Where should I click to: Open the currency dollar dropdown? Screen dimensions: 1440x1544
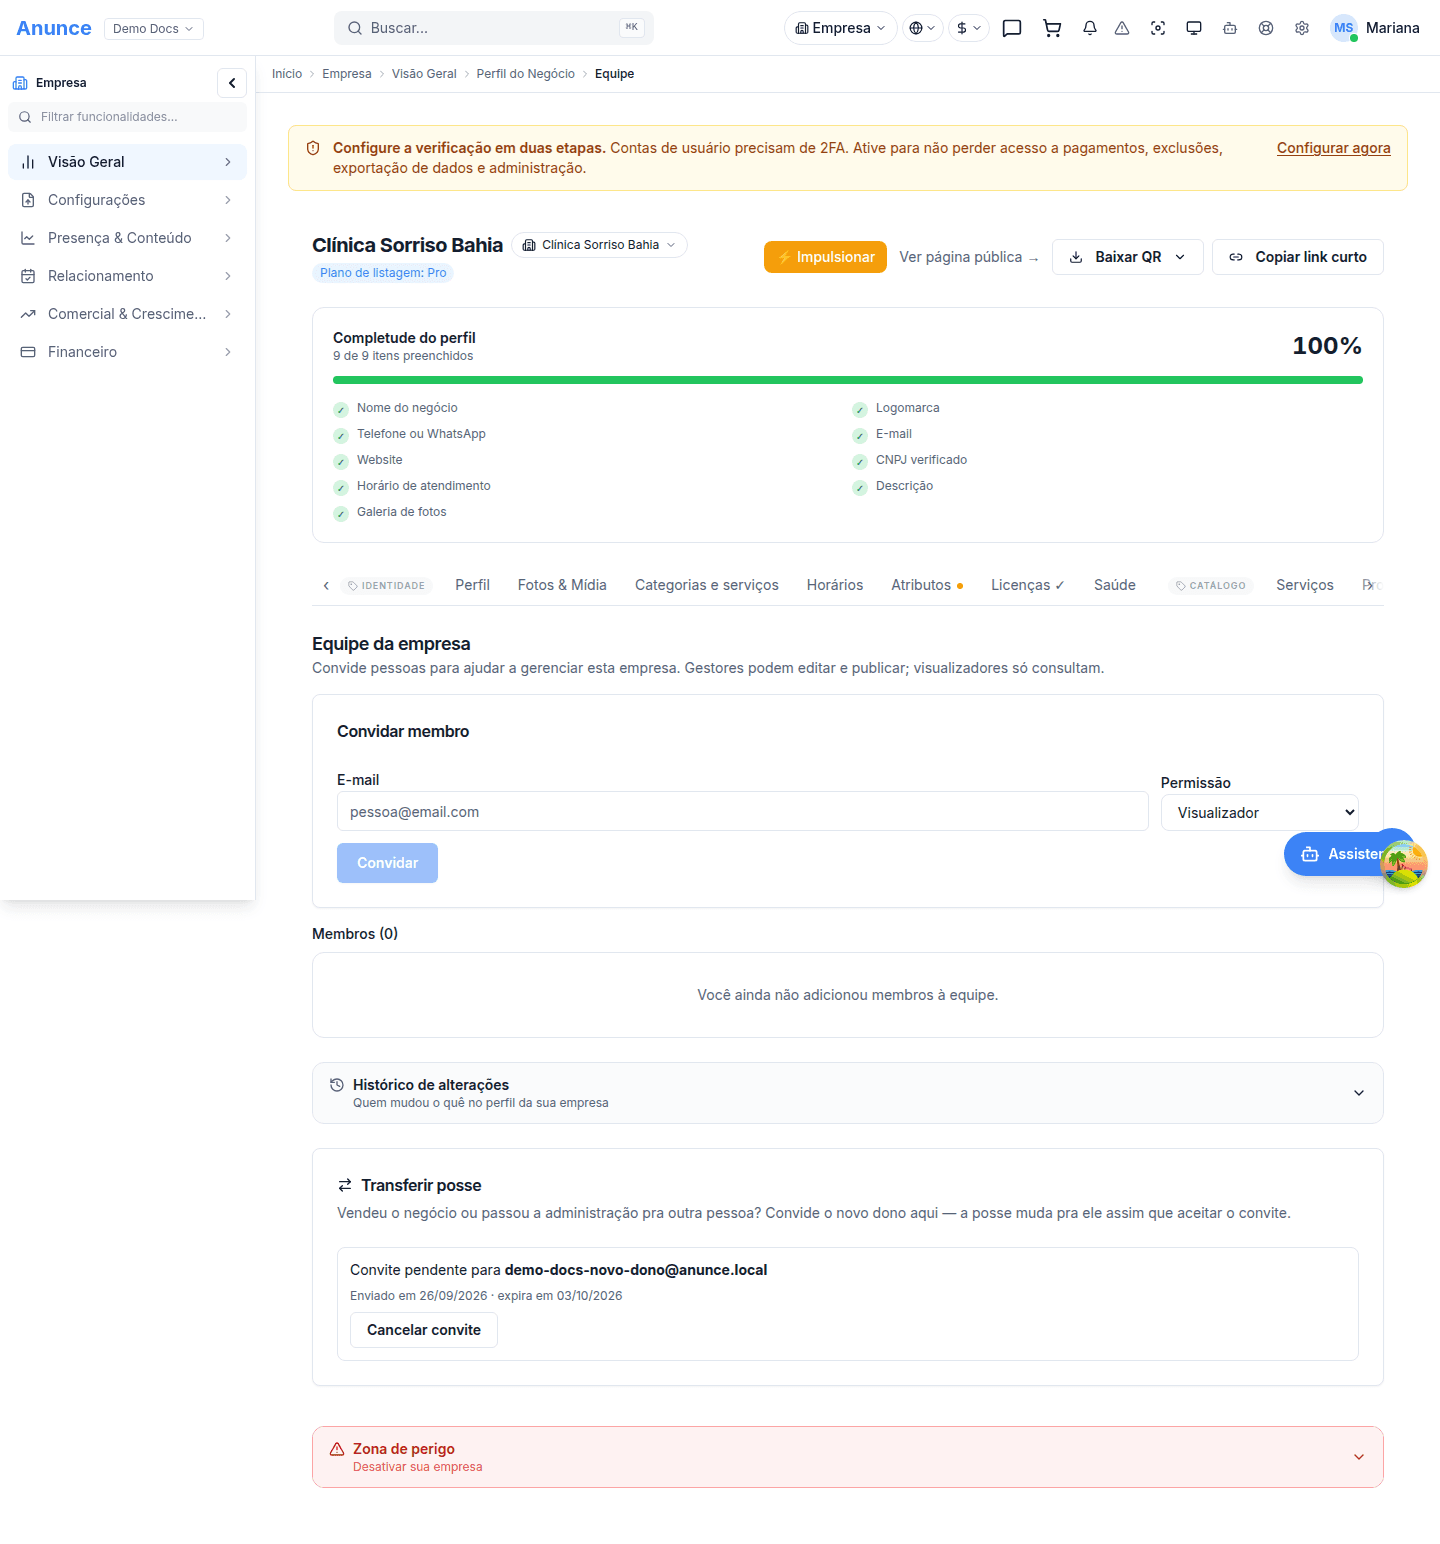(x=969, y=28)
